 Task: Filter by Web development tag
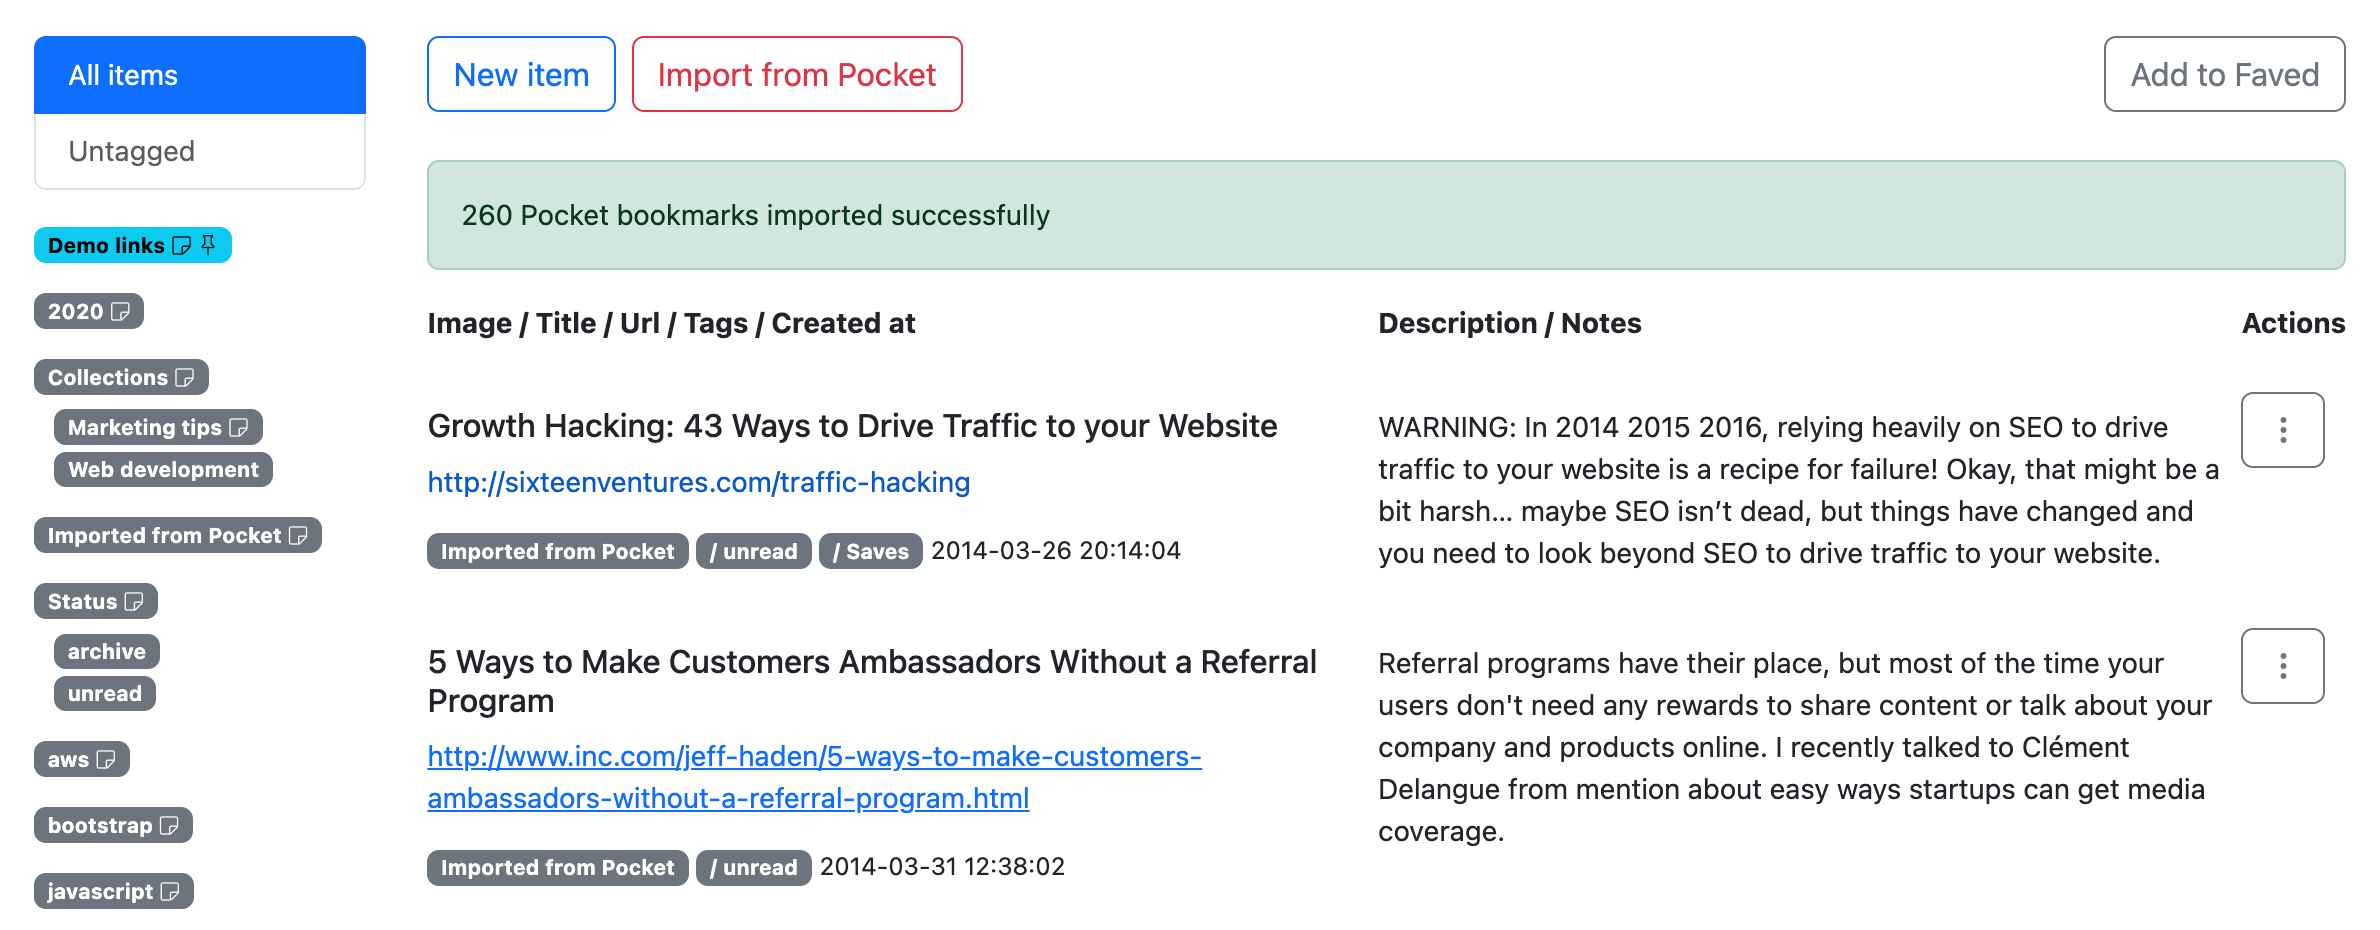click(x=163, y=470)
